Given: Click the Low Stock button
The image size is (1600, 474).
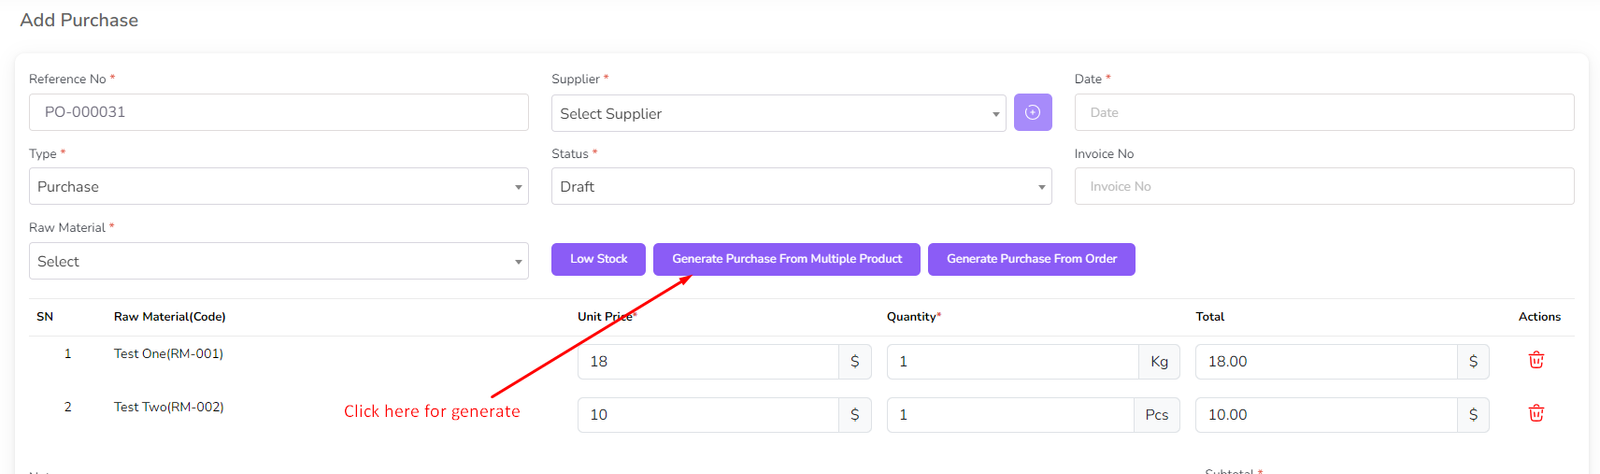Looking at the screenshot, I should click(598, 259).
